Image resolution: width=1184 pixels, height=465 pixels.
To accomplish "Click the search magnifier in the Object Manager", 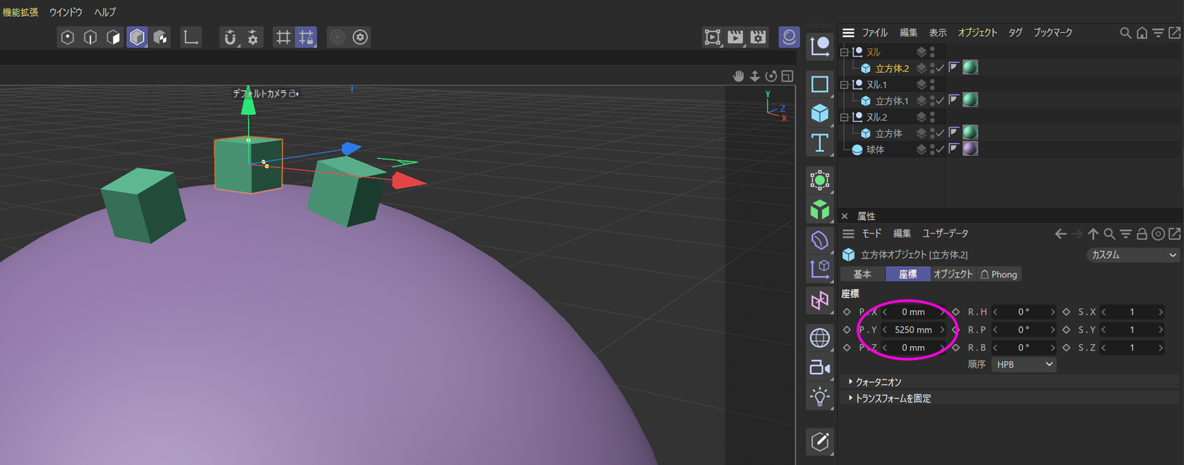I will pyautogui.click(x=1125, y=33).
